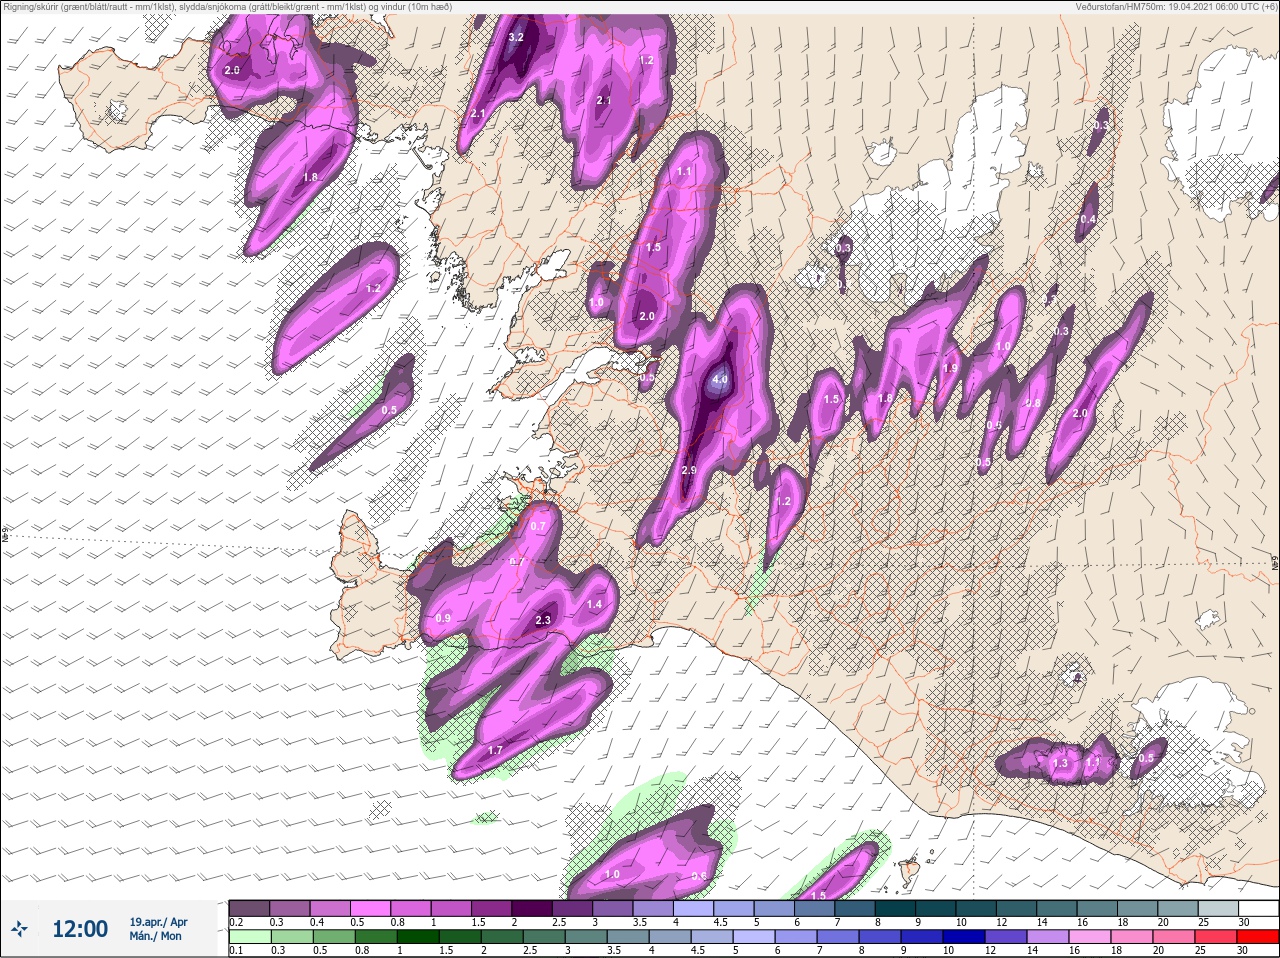Image resolution: width=1280 pixels, height=958 pixels.
Task: Click the 0.1 label in the bottom legend scale
Action: (236, 951)
